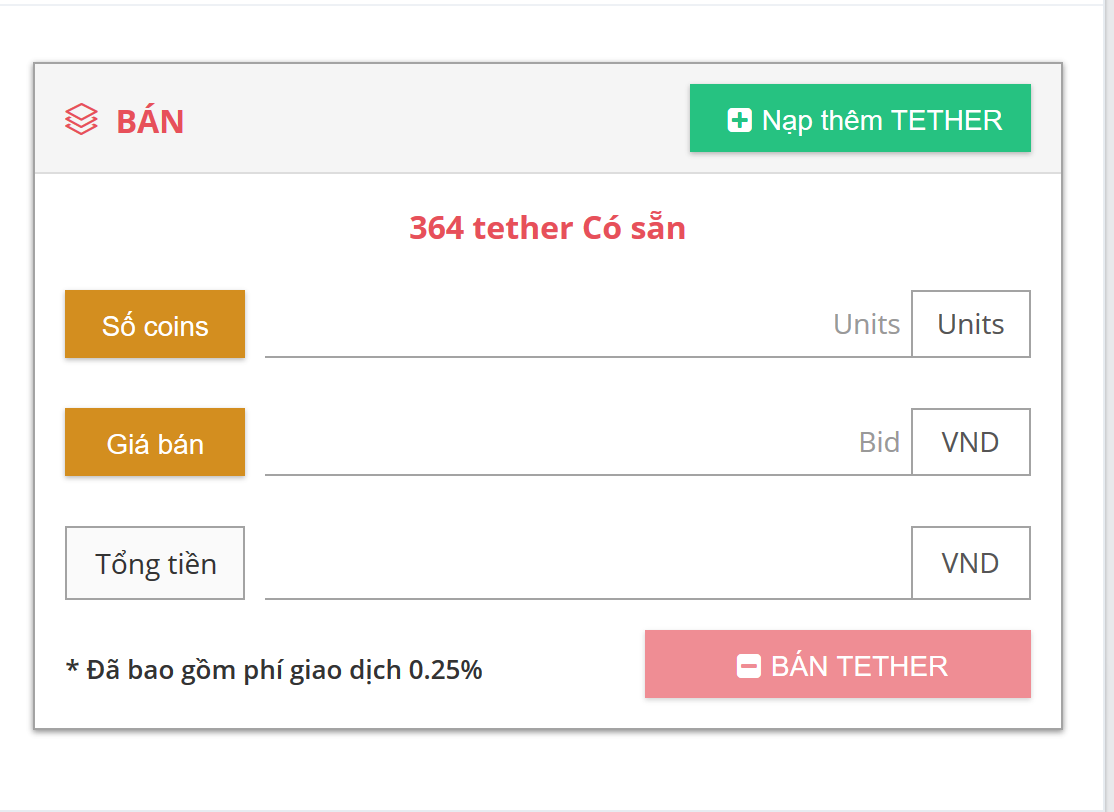Click the orange Số coins label
The width and height of the screenshot is (1114, 812).
click(x=155, y=325)
